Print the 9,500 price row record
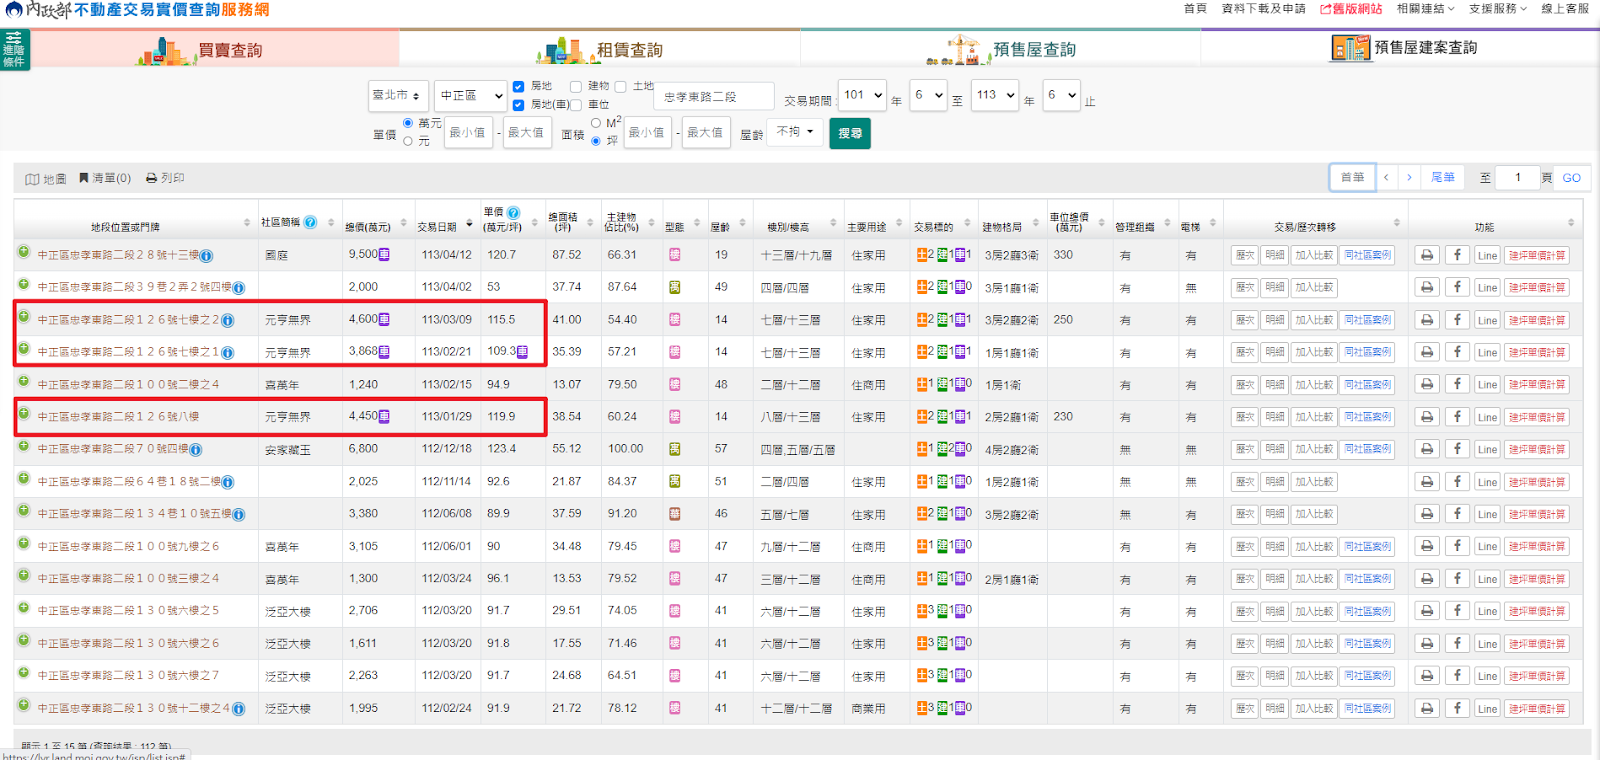Image resolution: width=1600 pixels, height=760 pixels. pos(1427,255)
